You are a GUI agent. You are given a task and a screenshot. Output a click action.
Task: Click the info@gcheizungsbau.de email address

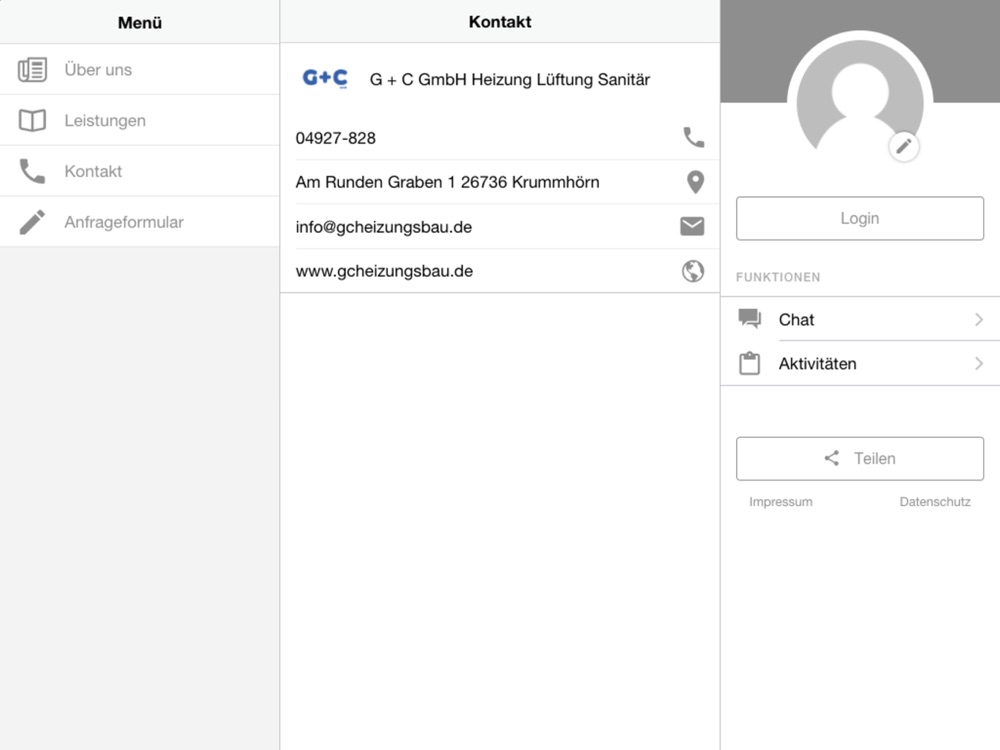[383, 227]
